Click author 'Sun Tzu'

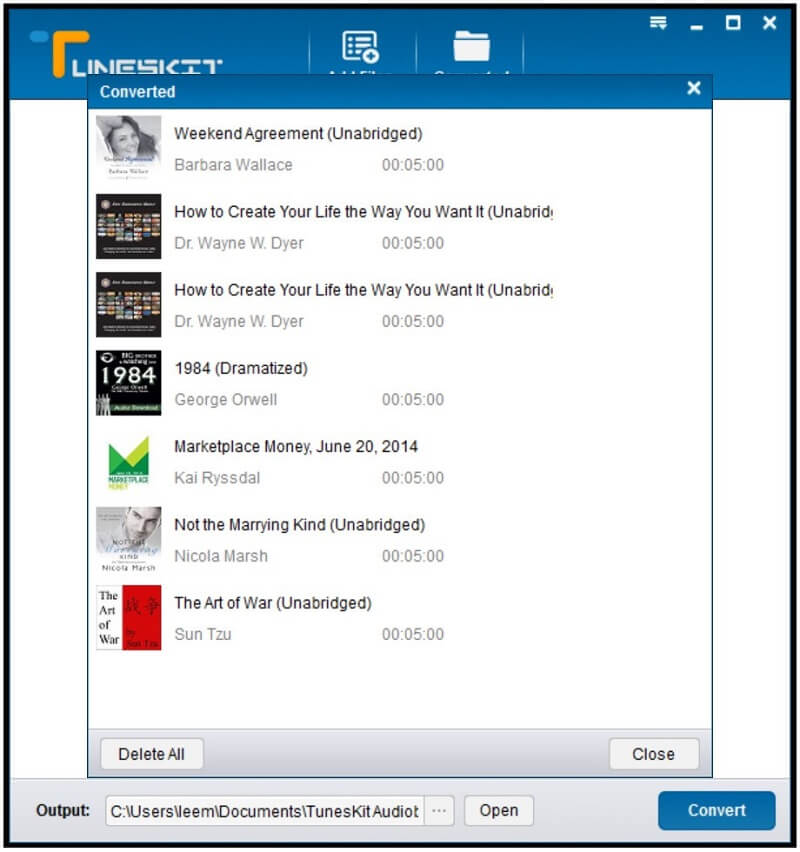[x=203, y=634]
